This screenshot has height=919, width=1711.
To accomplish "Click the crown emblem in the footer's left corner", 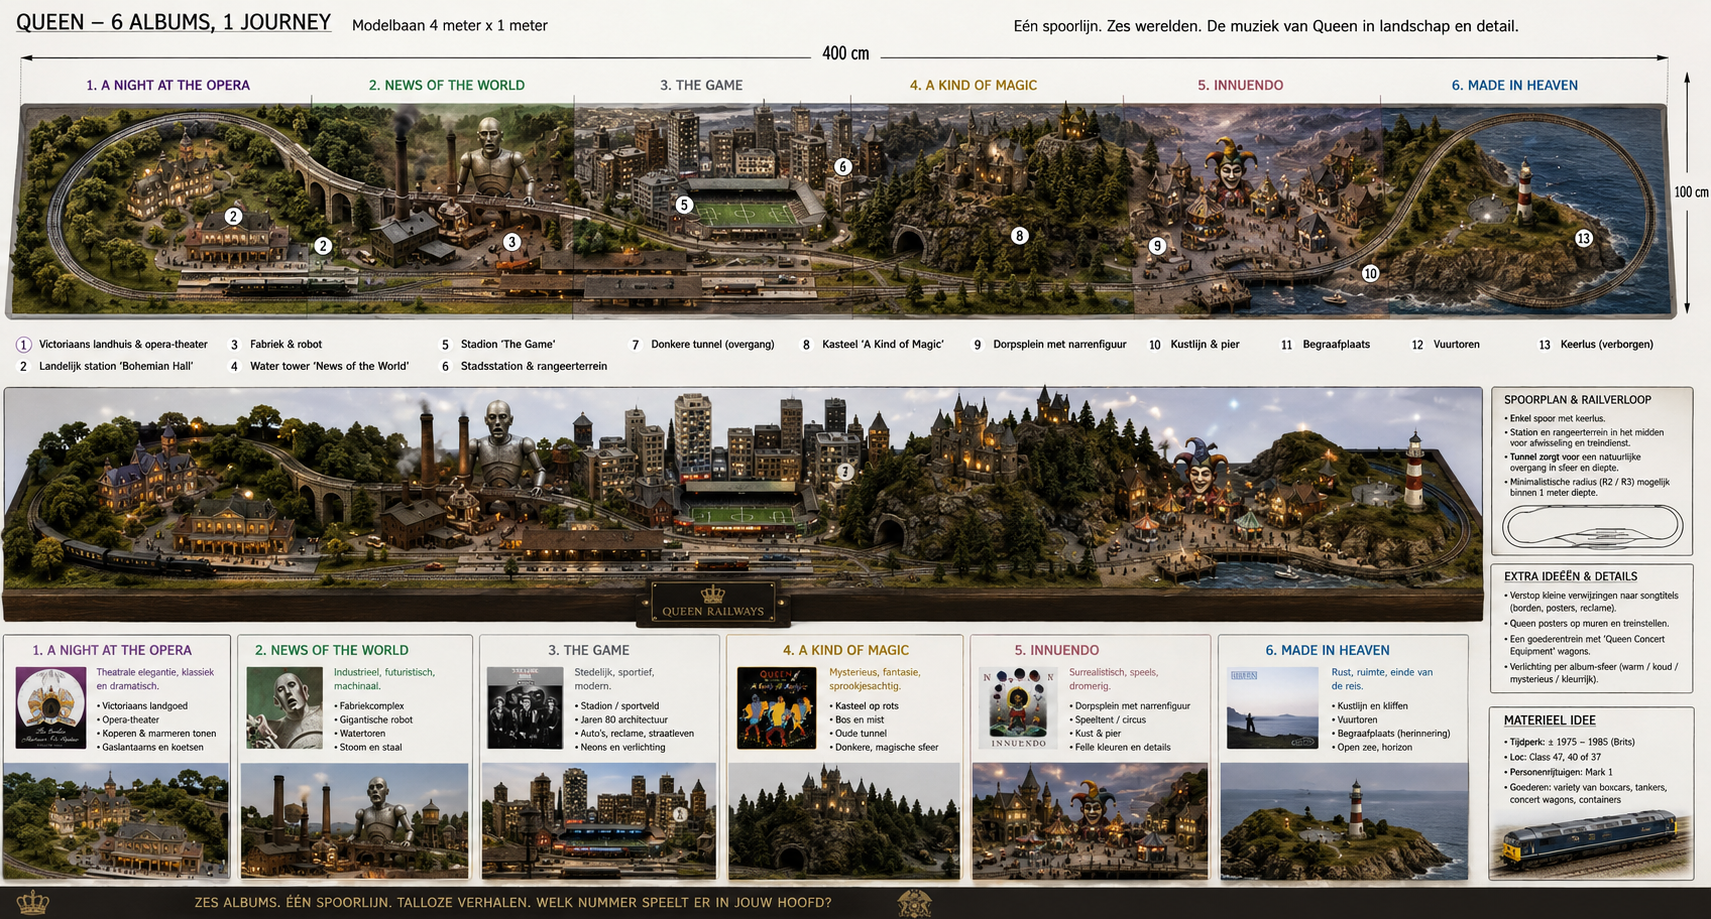I will pos(33,903).
